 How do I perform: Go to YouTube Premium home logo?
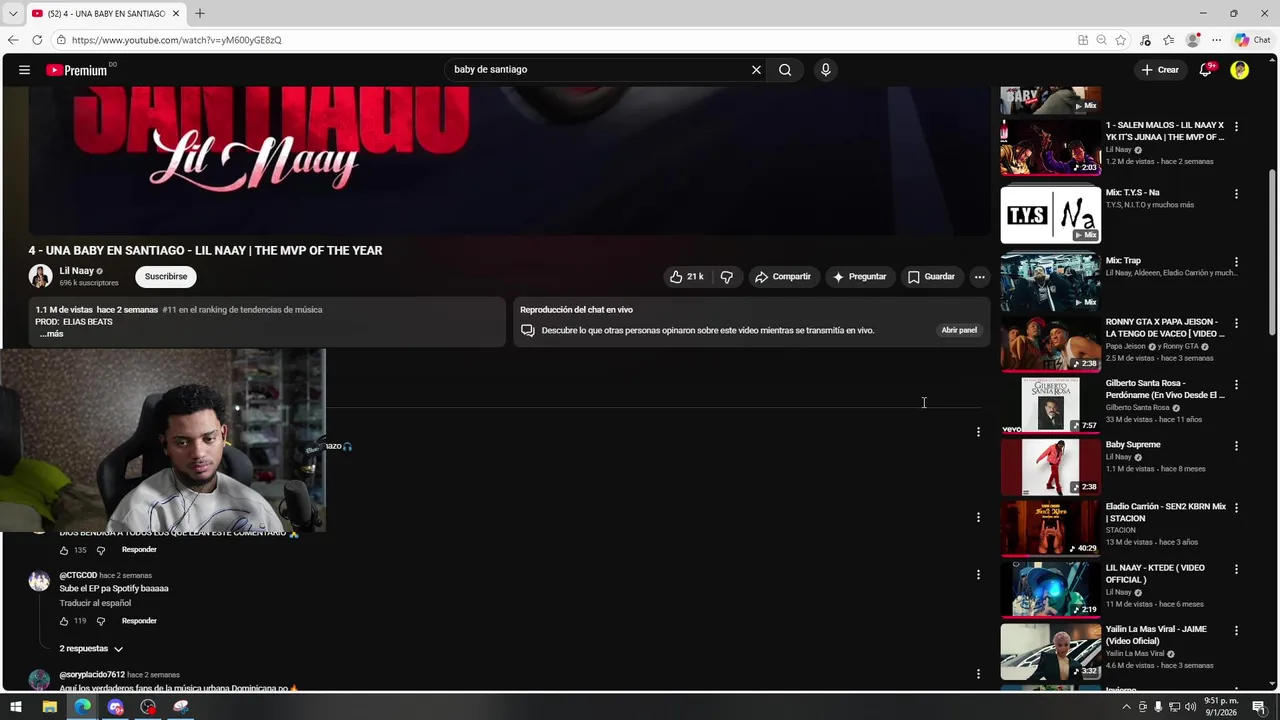point(77,70)
